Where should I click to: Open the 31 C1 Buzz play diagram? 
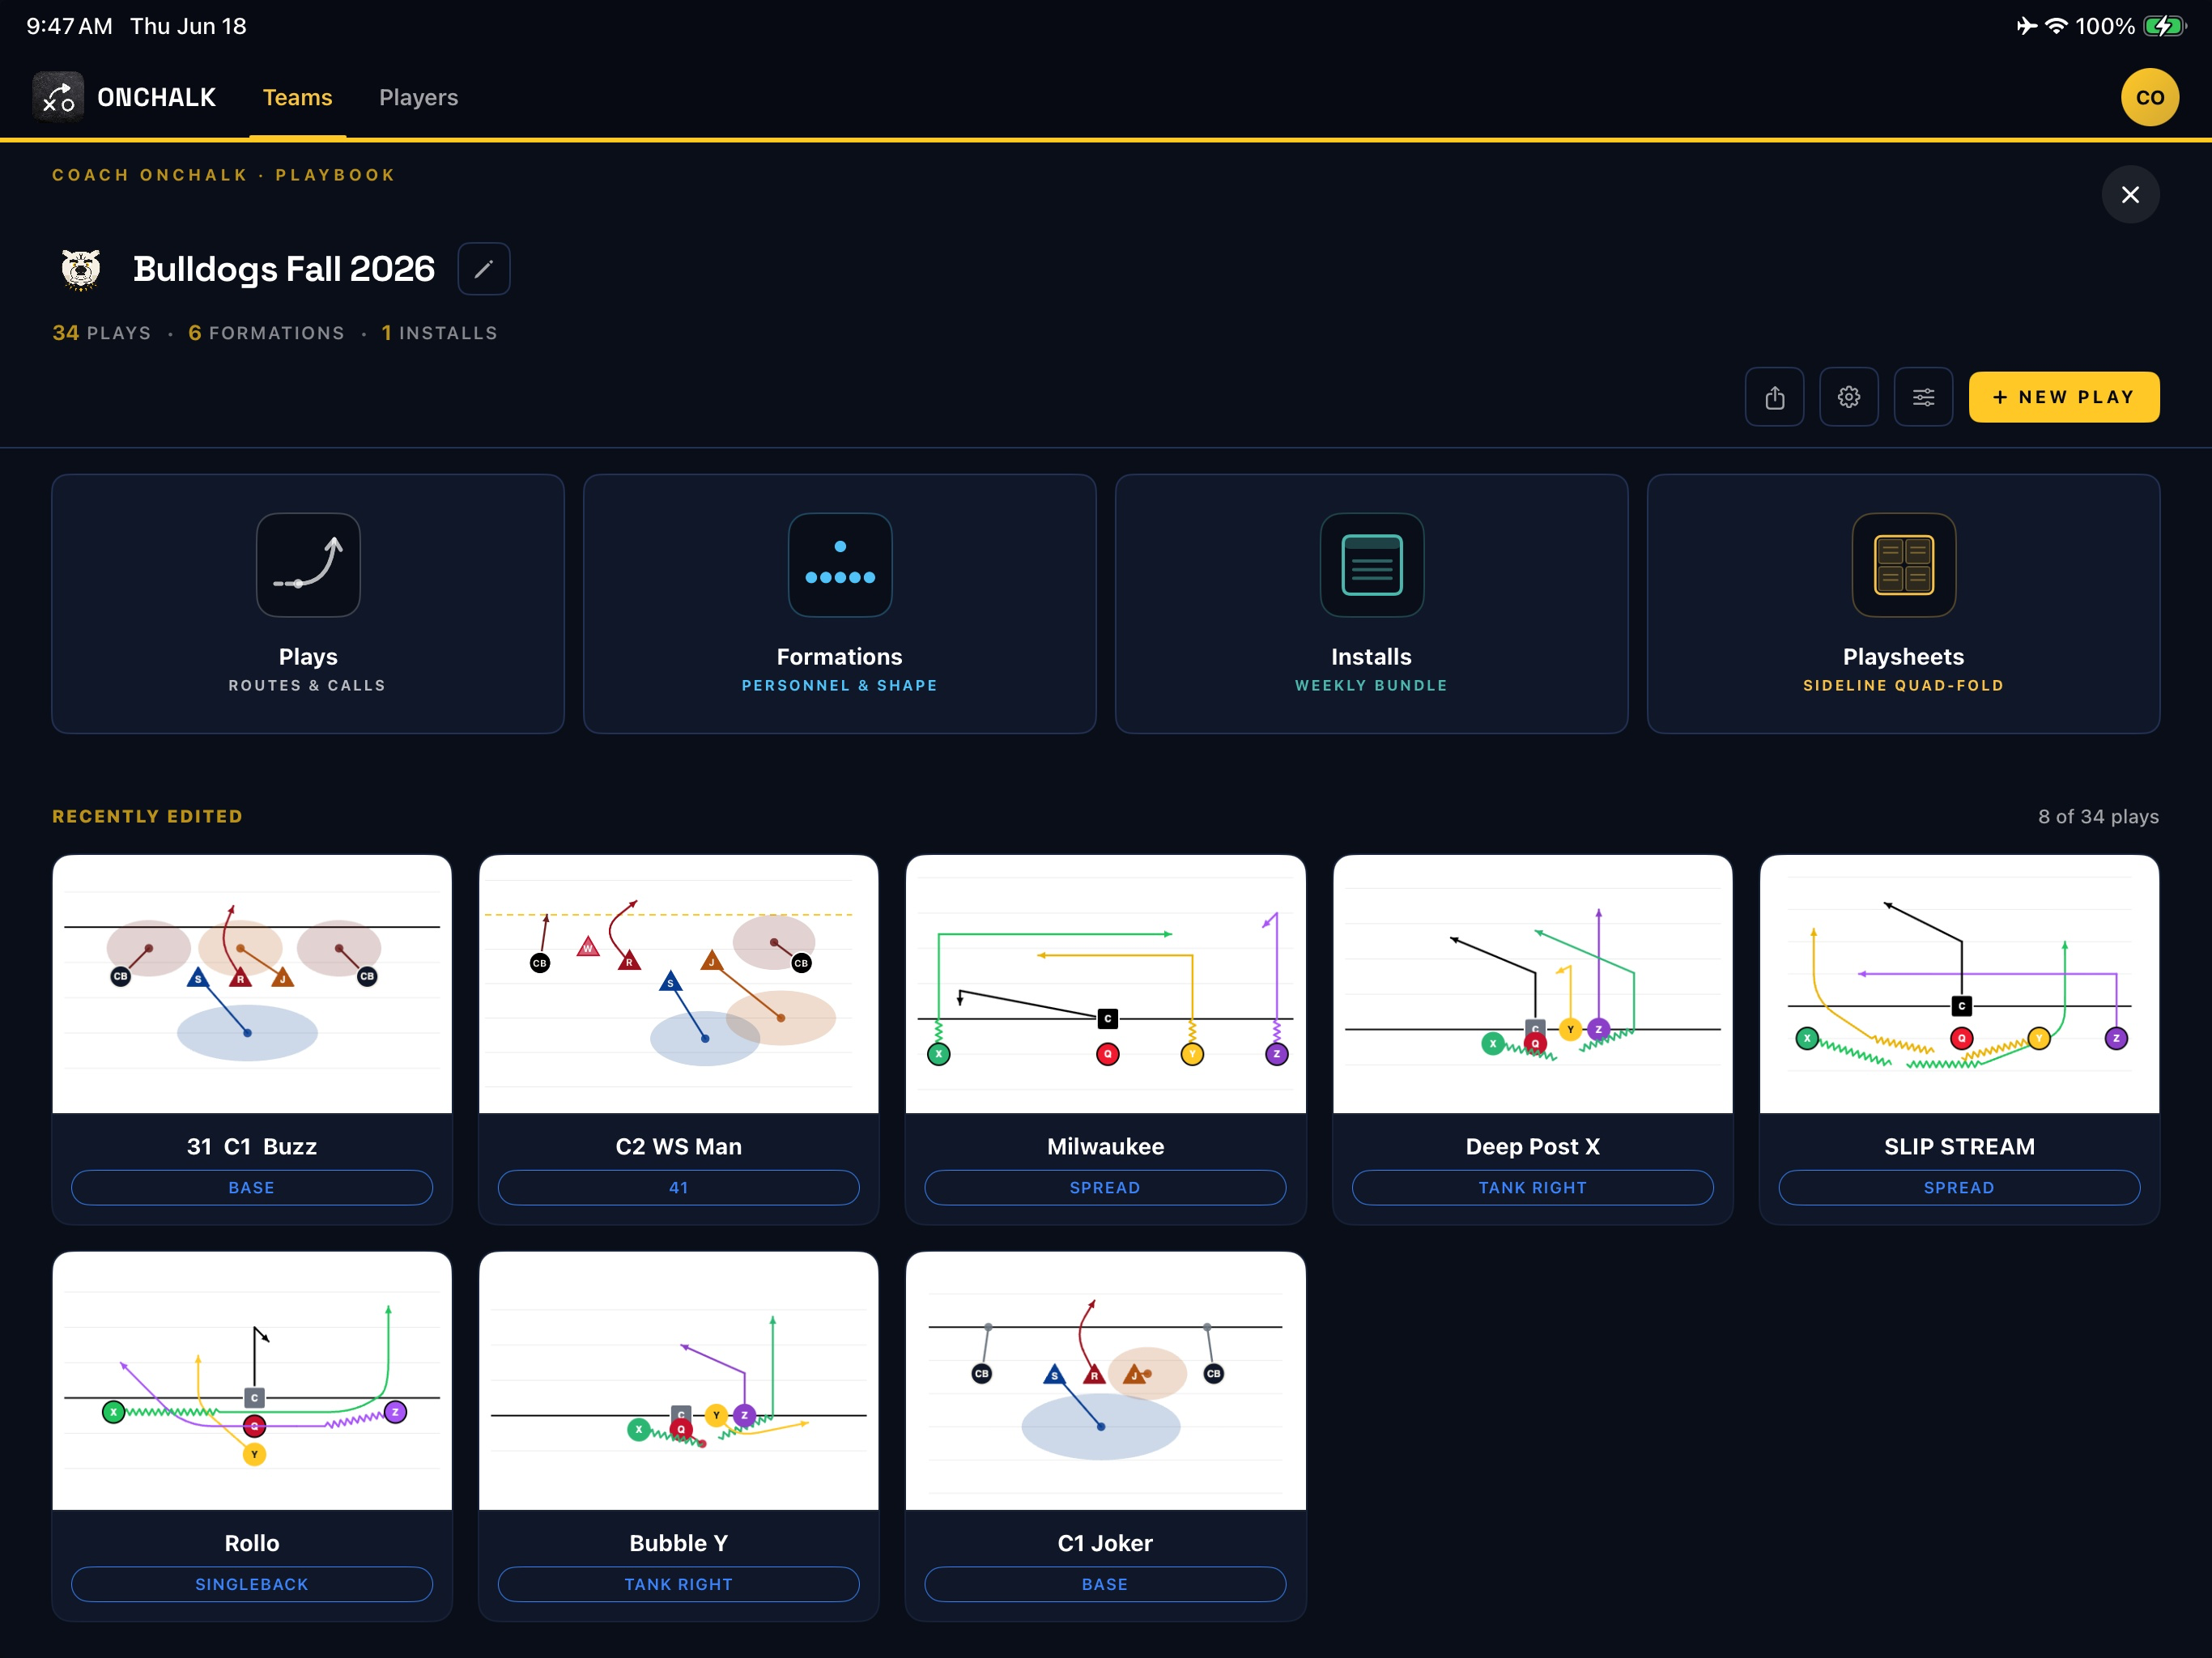252,984
